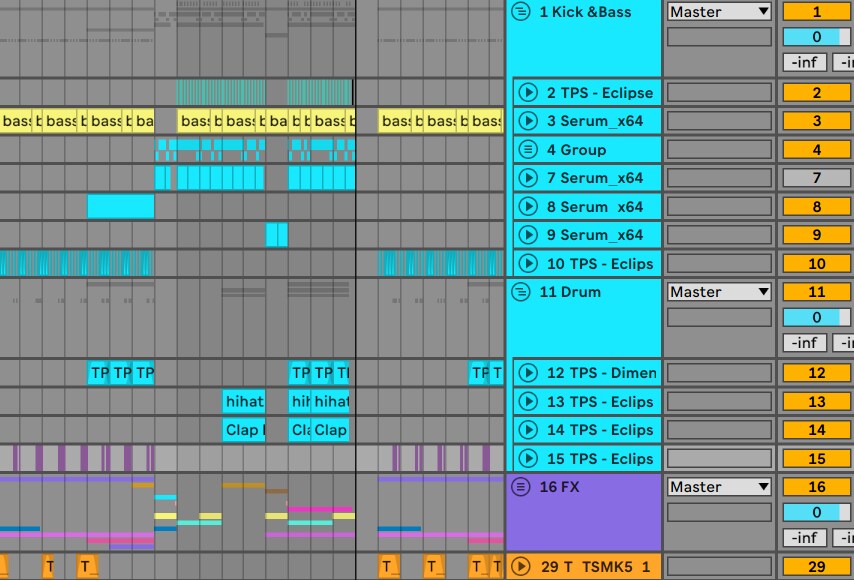Screen dimensions: 854x580
Task: Select the 10 TPS - Eclips track header
Action: click(587, 264)
